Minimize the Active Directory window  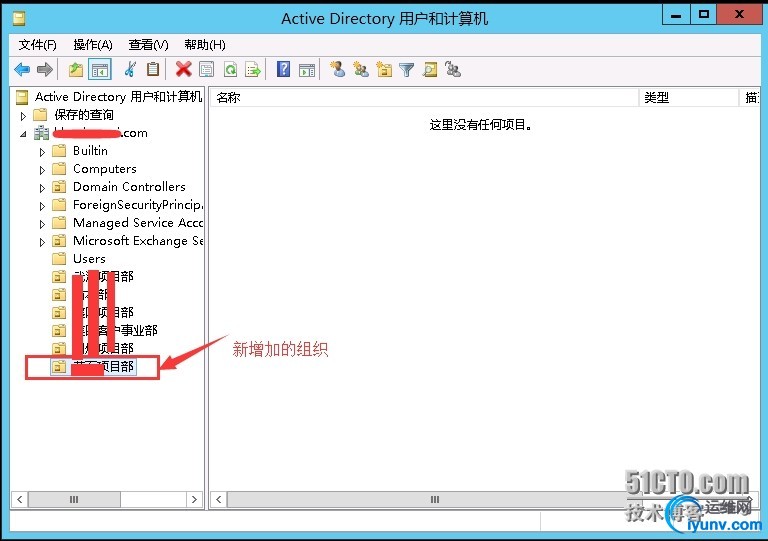coord(676,15)
